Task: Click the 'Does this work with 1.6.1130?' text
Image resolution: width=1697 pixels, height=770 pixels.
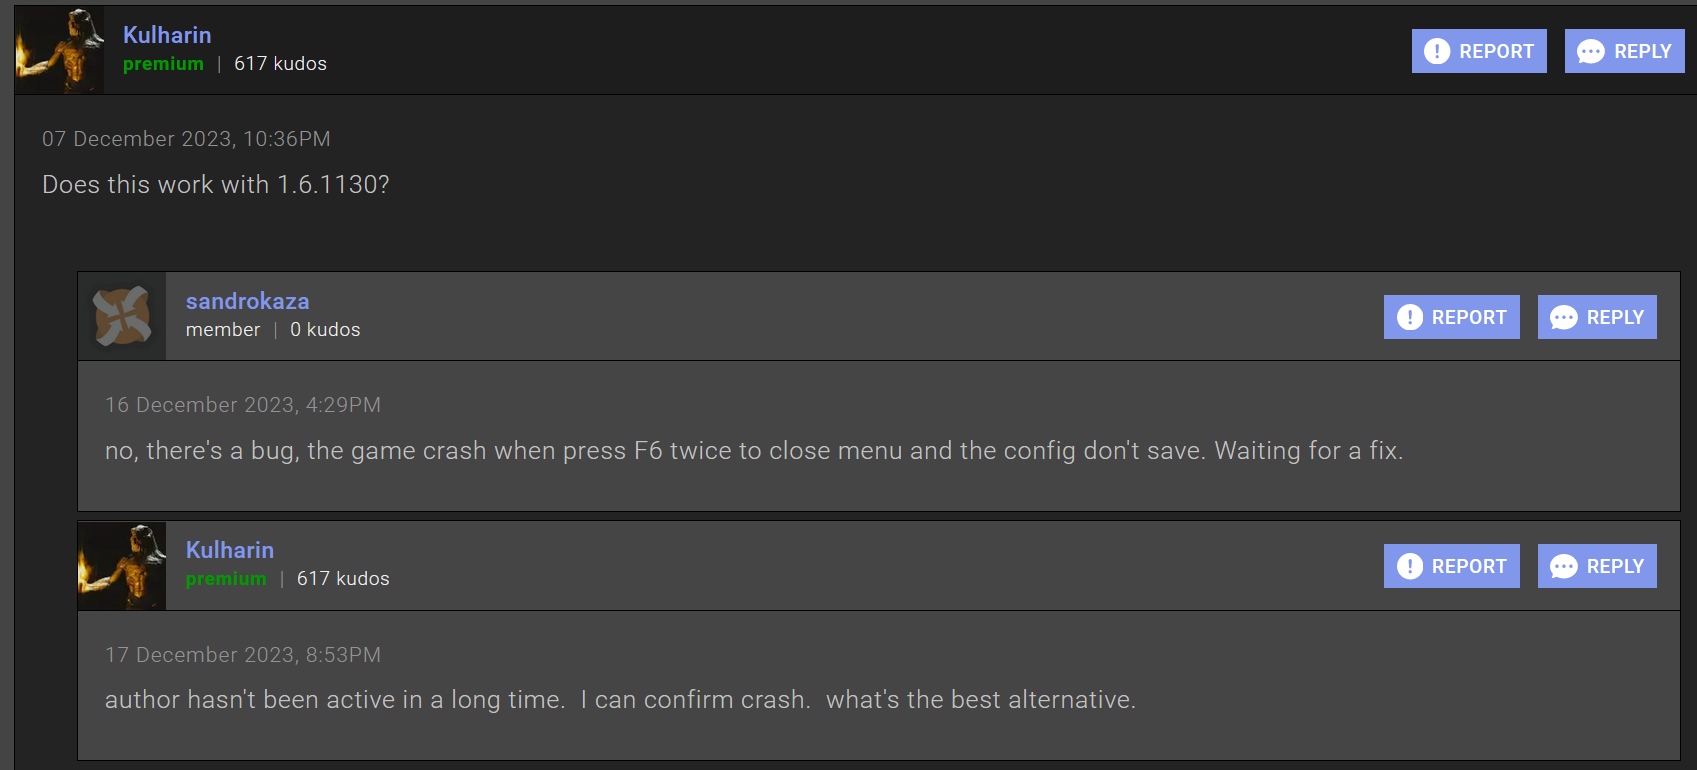Action: click(x=216, y=185)
